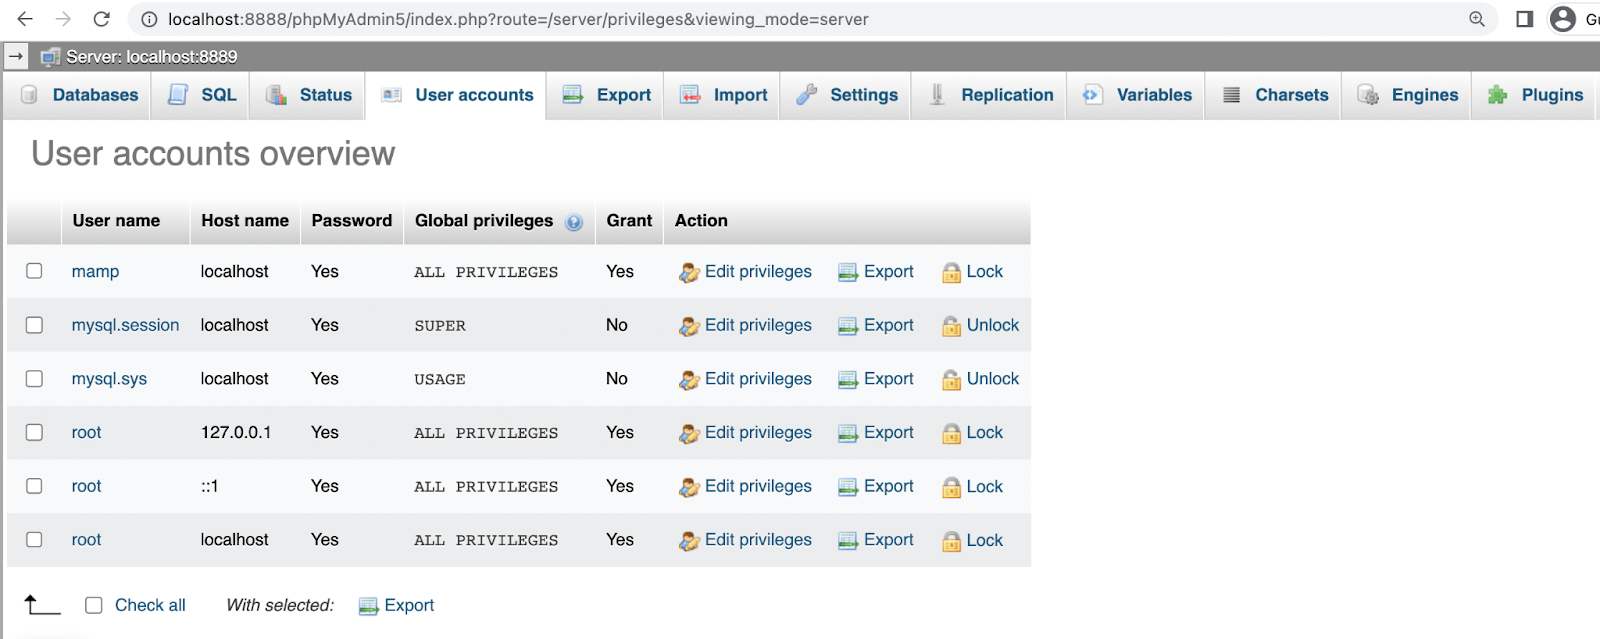The width and height of the screenshot is (1600, 639).
Task: Click lock icon for root localhost row
Action: coord(951,541)
